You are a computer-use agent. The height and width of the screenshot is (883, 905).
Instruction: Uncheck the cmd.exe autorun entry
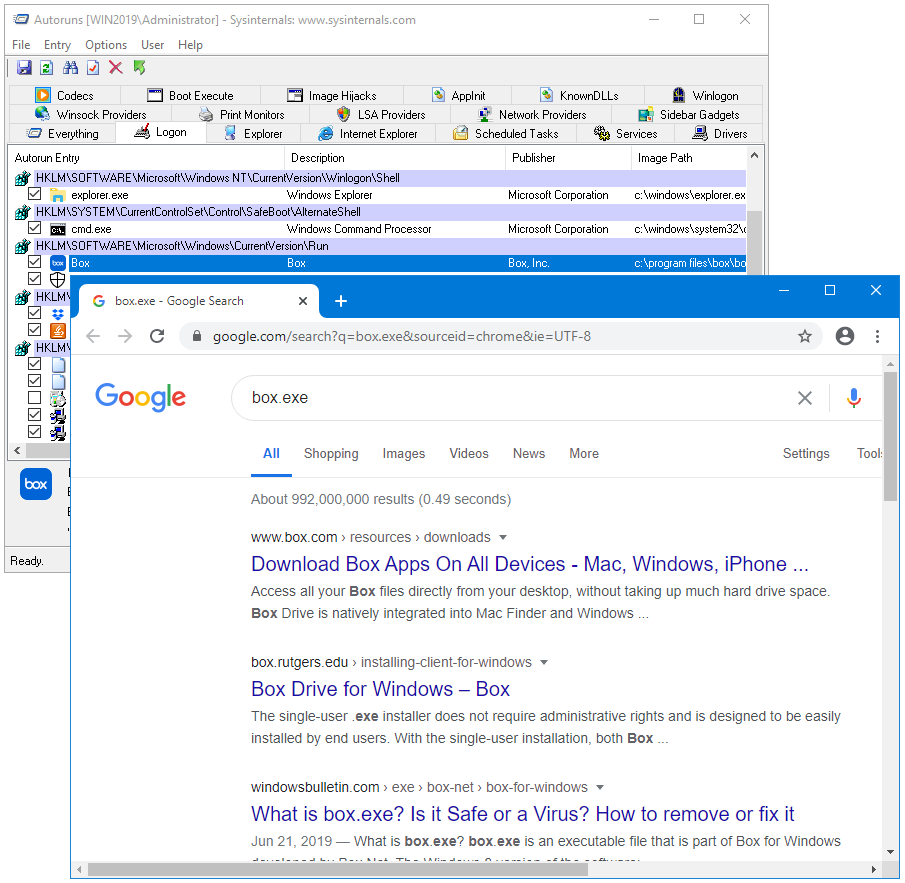coord(35,228)
